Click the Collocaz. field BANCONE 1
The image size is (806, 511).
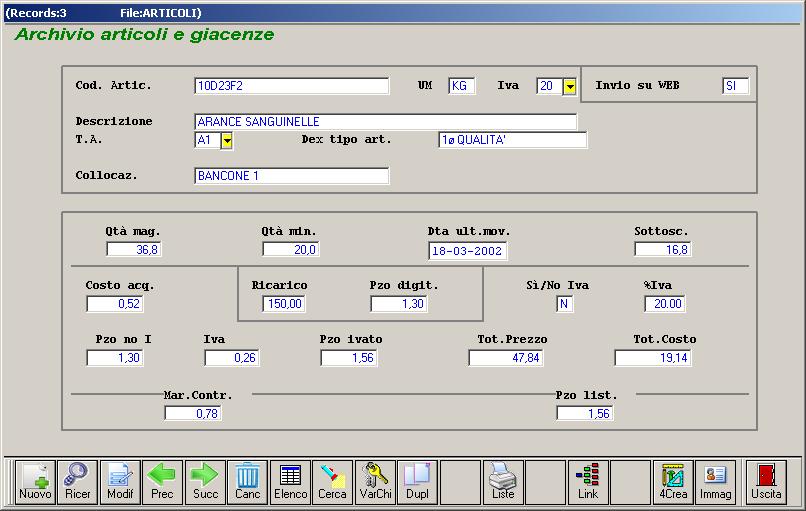coord(291,176)
